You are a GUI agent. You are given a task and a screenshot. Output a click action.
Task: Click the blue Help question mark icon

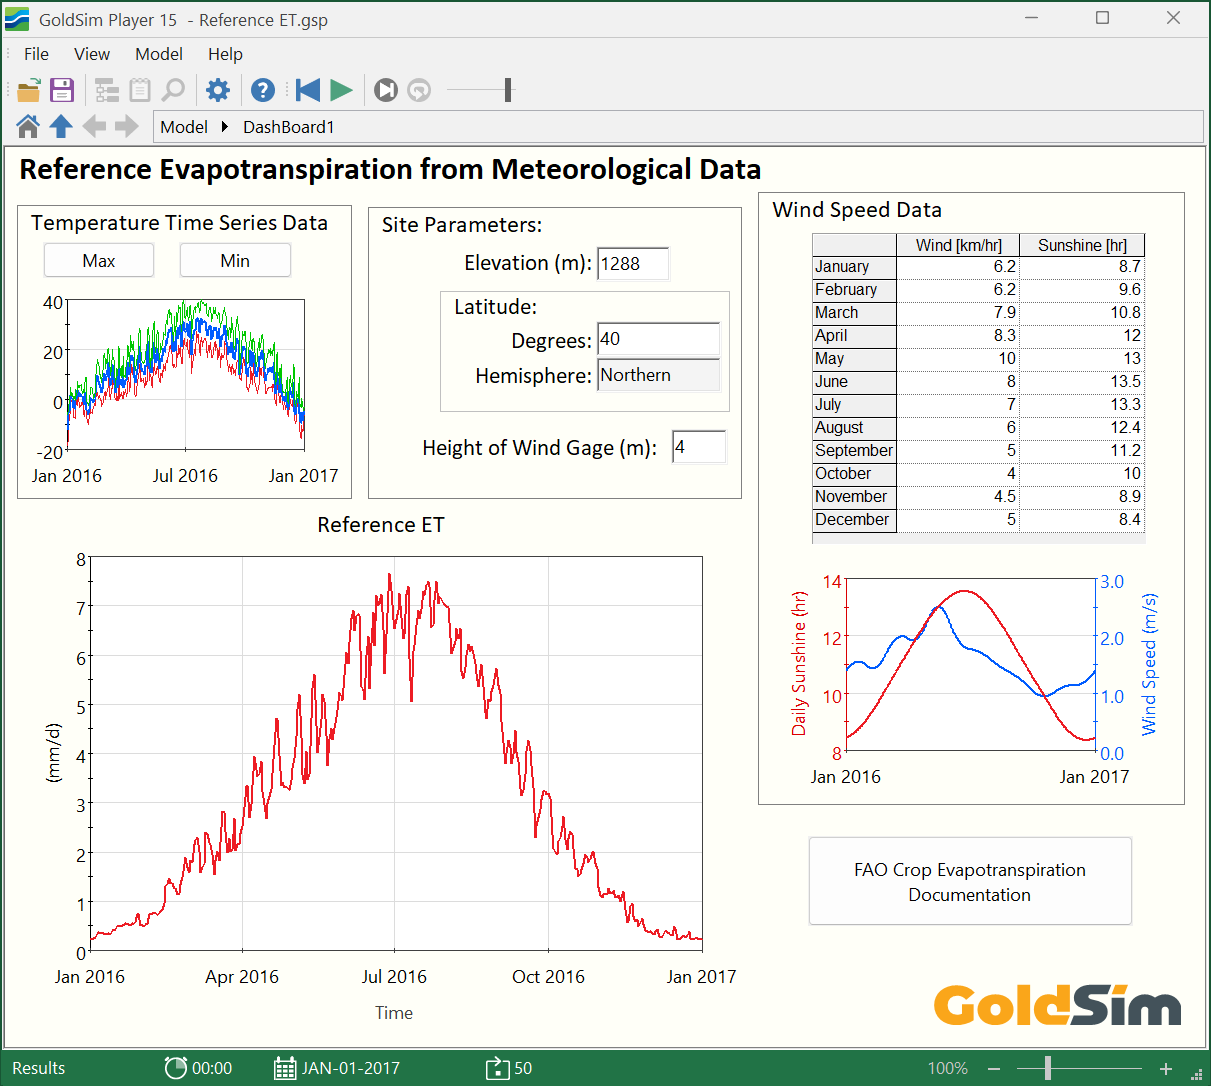(263, 91)
